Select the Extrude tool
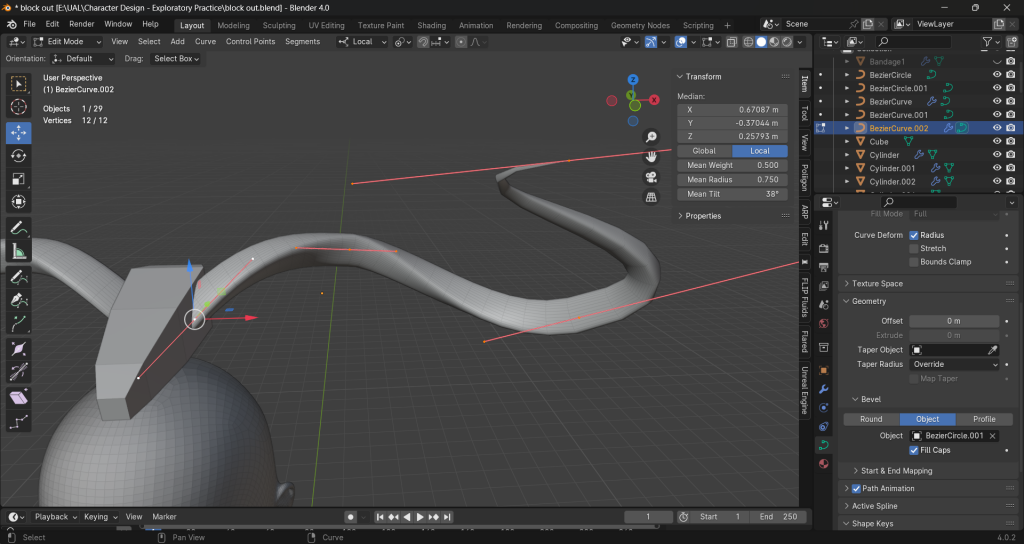The image size is (1024, 544). tap(18, 324)
